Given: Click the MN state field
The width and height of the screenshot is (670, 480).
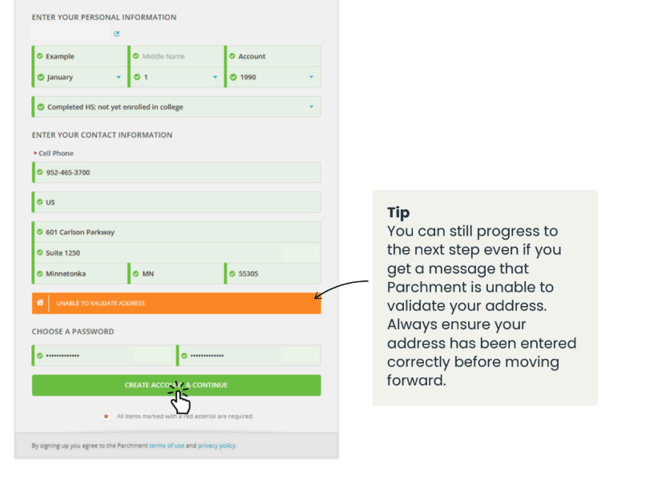Looking at the screenshot, I should tap(176, 274).
